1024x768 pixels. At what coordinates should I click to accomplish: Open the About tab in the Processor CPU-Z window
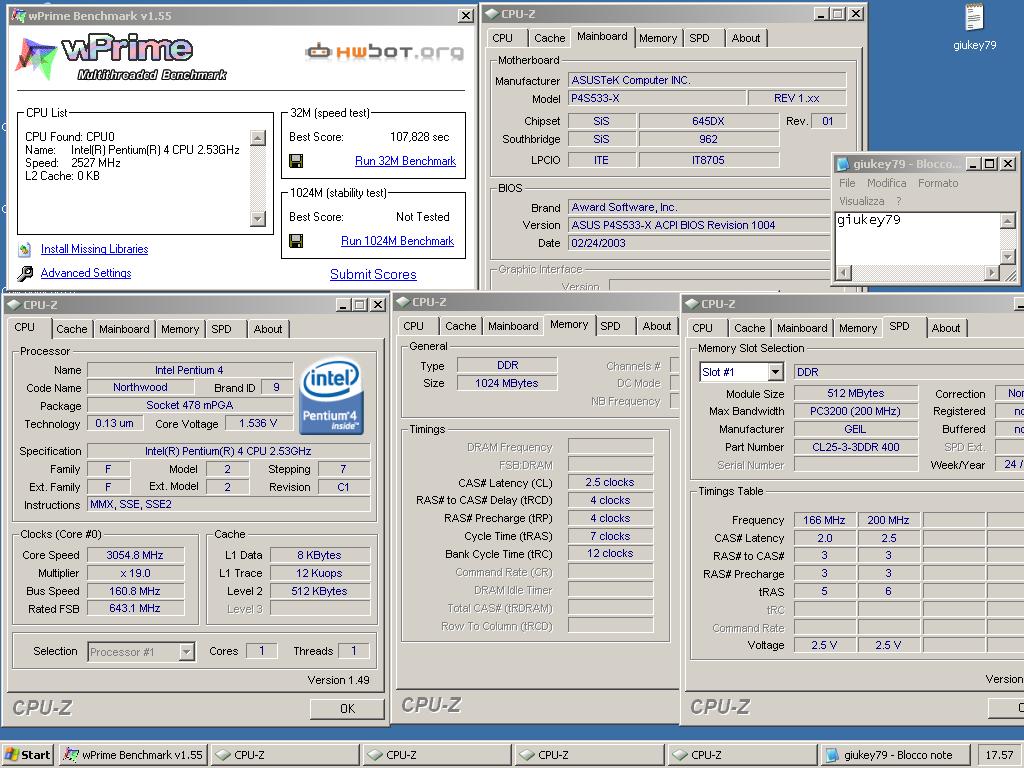(x=268, y=329)
